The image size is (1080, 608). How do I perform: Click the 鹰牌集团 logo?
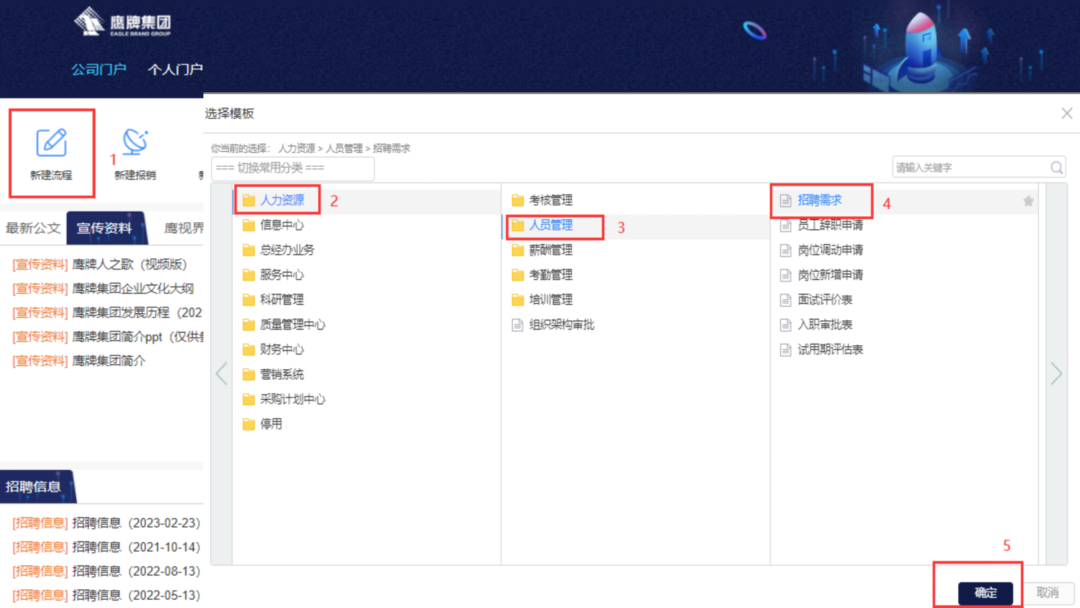[x=123, y=22]
